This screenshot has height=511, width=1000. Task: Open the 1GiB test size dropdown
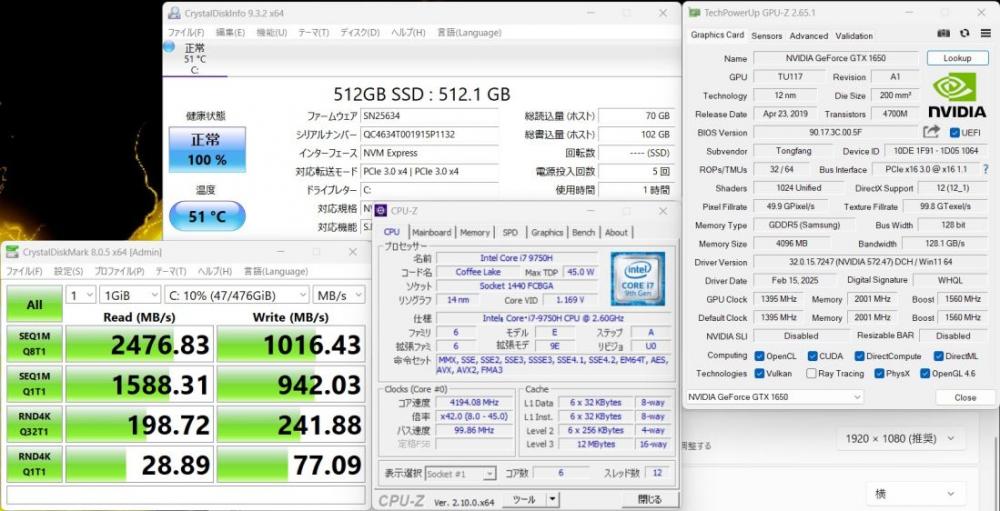129,295
